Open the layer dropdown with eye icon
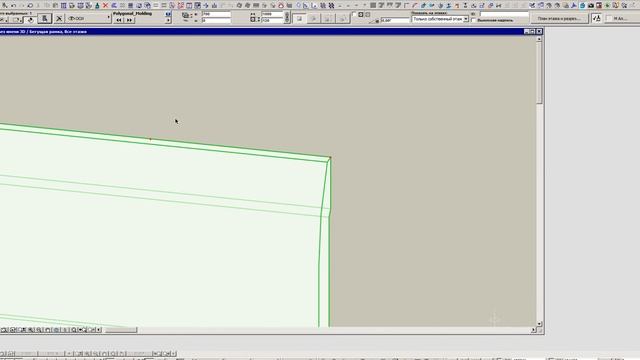This screenshot has width=640, height=360. coord(88,19)
